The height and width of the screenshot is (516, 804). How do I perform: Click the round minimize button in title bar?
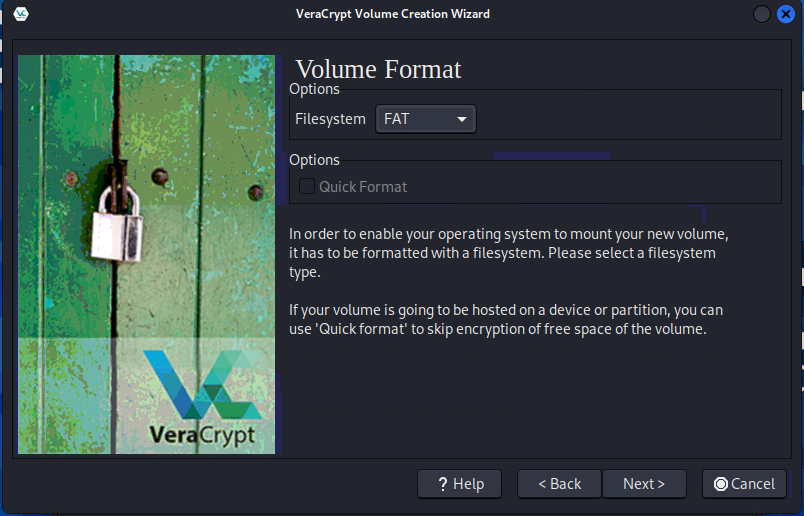(761, 14)
